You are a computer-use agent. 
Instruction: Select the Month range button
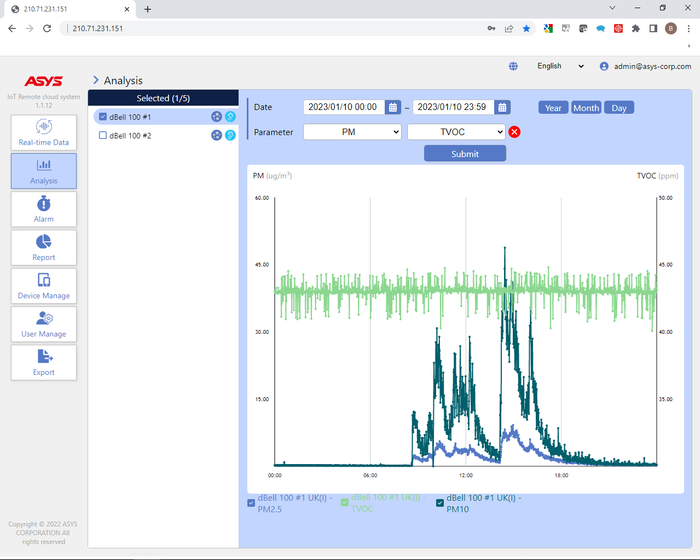(586, 108)
